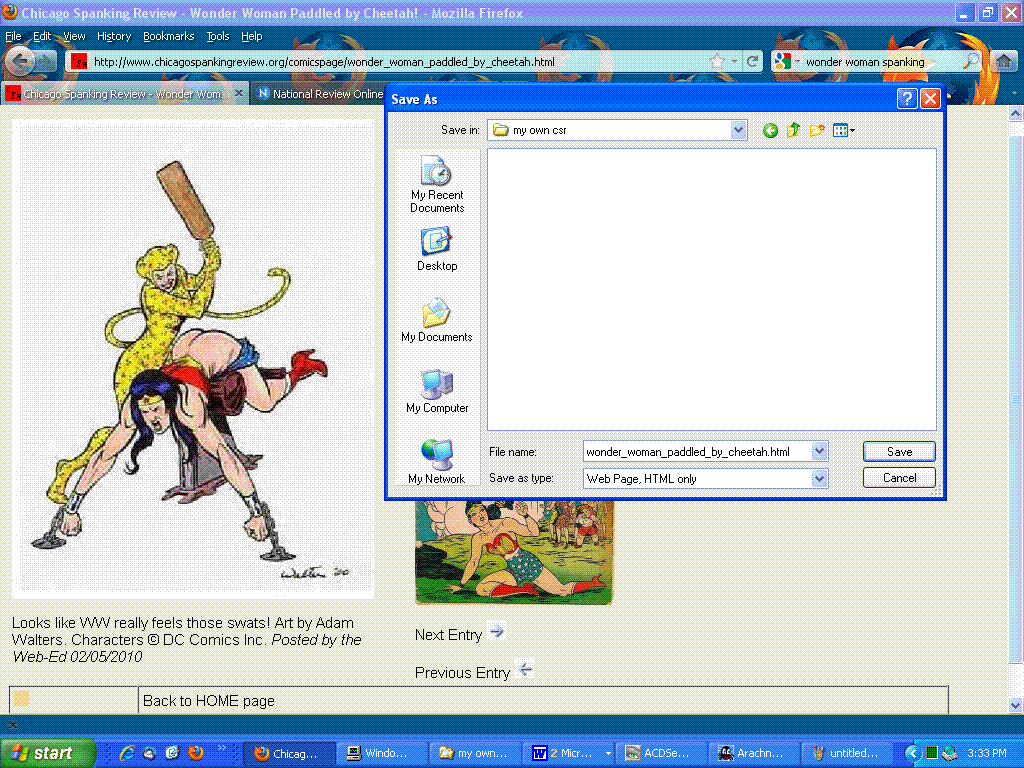This screenshot has height=768, width=1024.
Task: Open Firefox View menu
Action: [74, 37]
